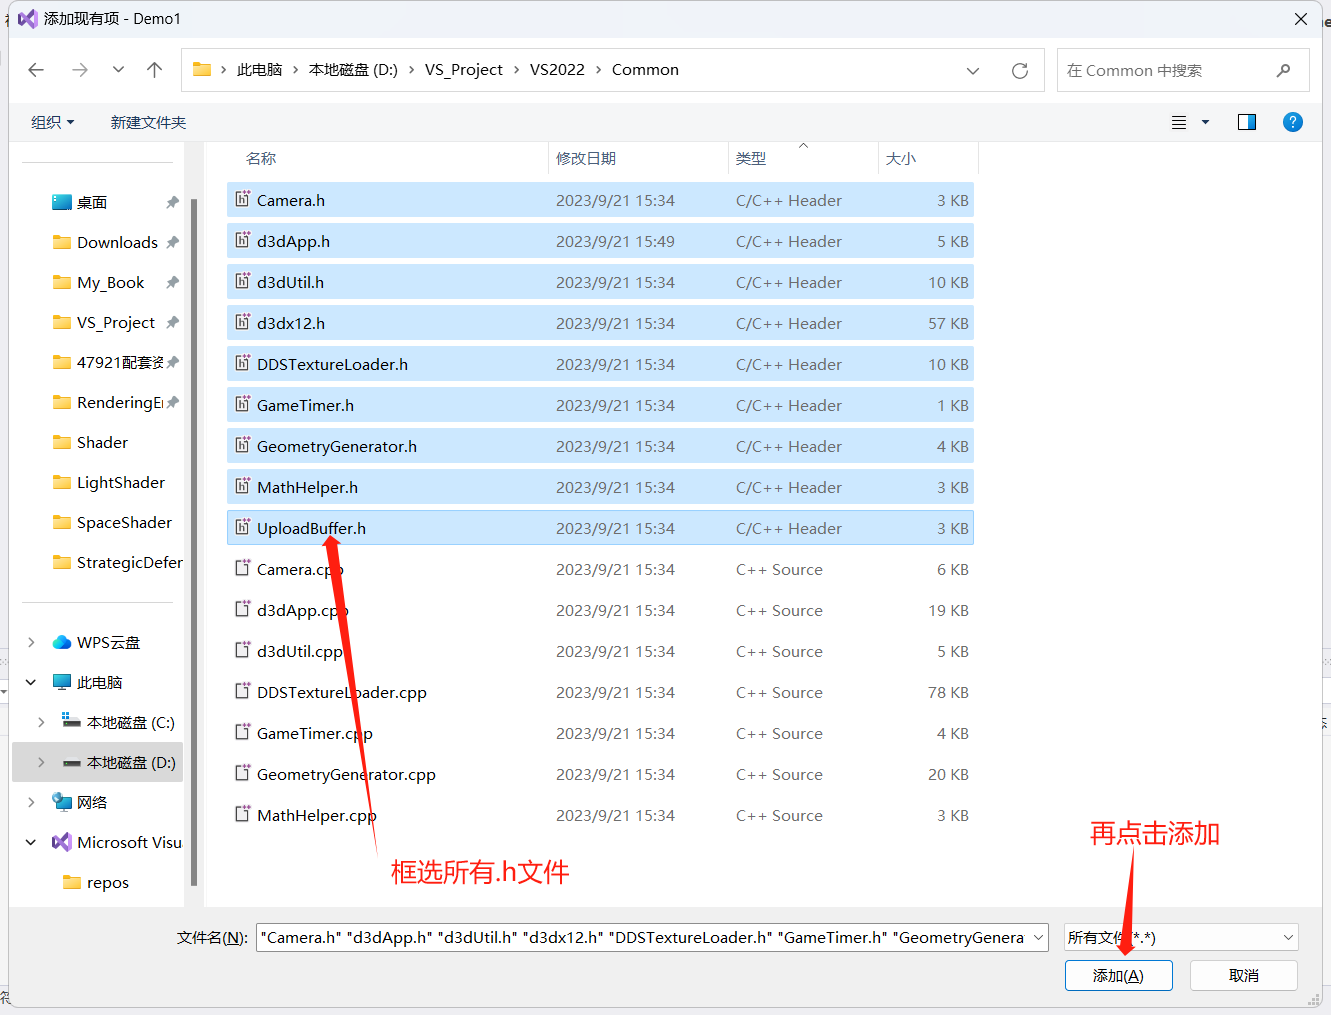Click the 文件名 text field

pos(643,937)
